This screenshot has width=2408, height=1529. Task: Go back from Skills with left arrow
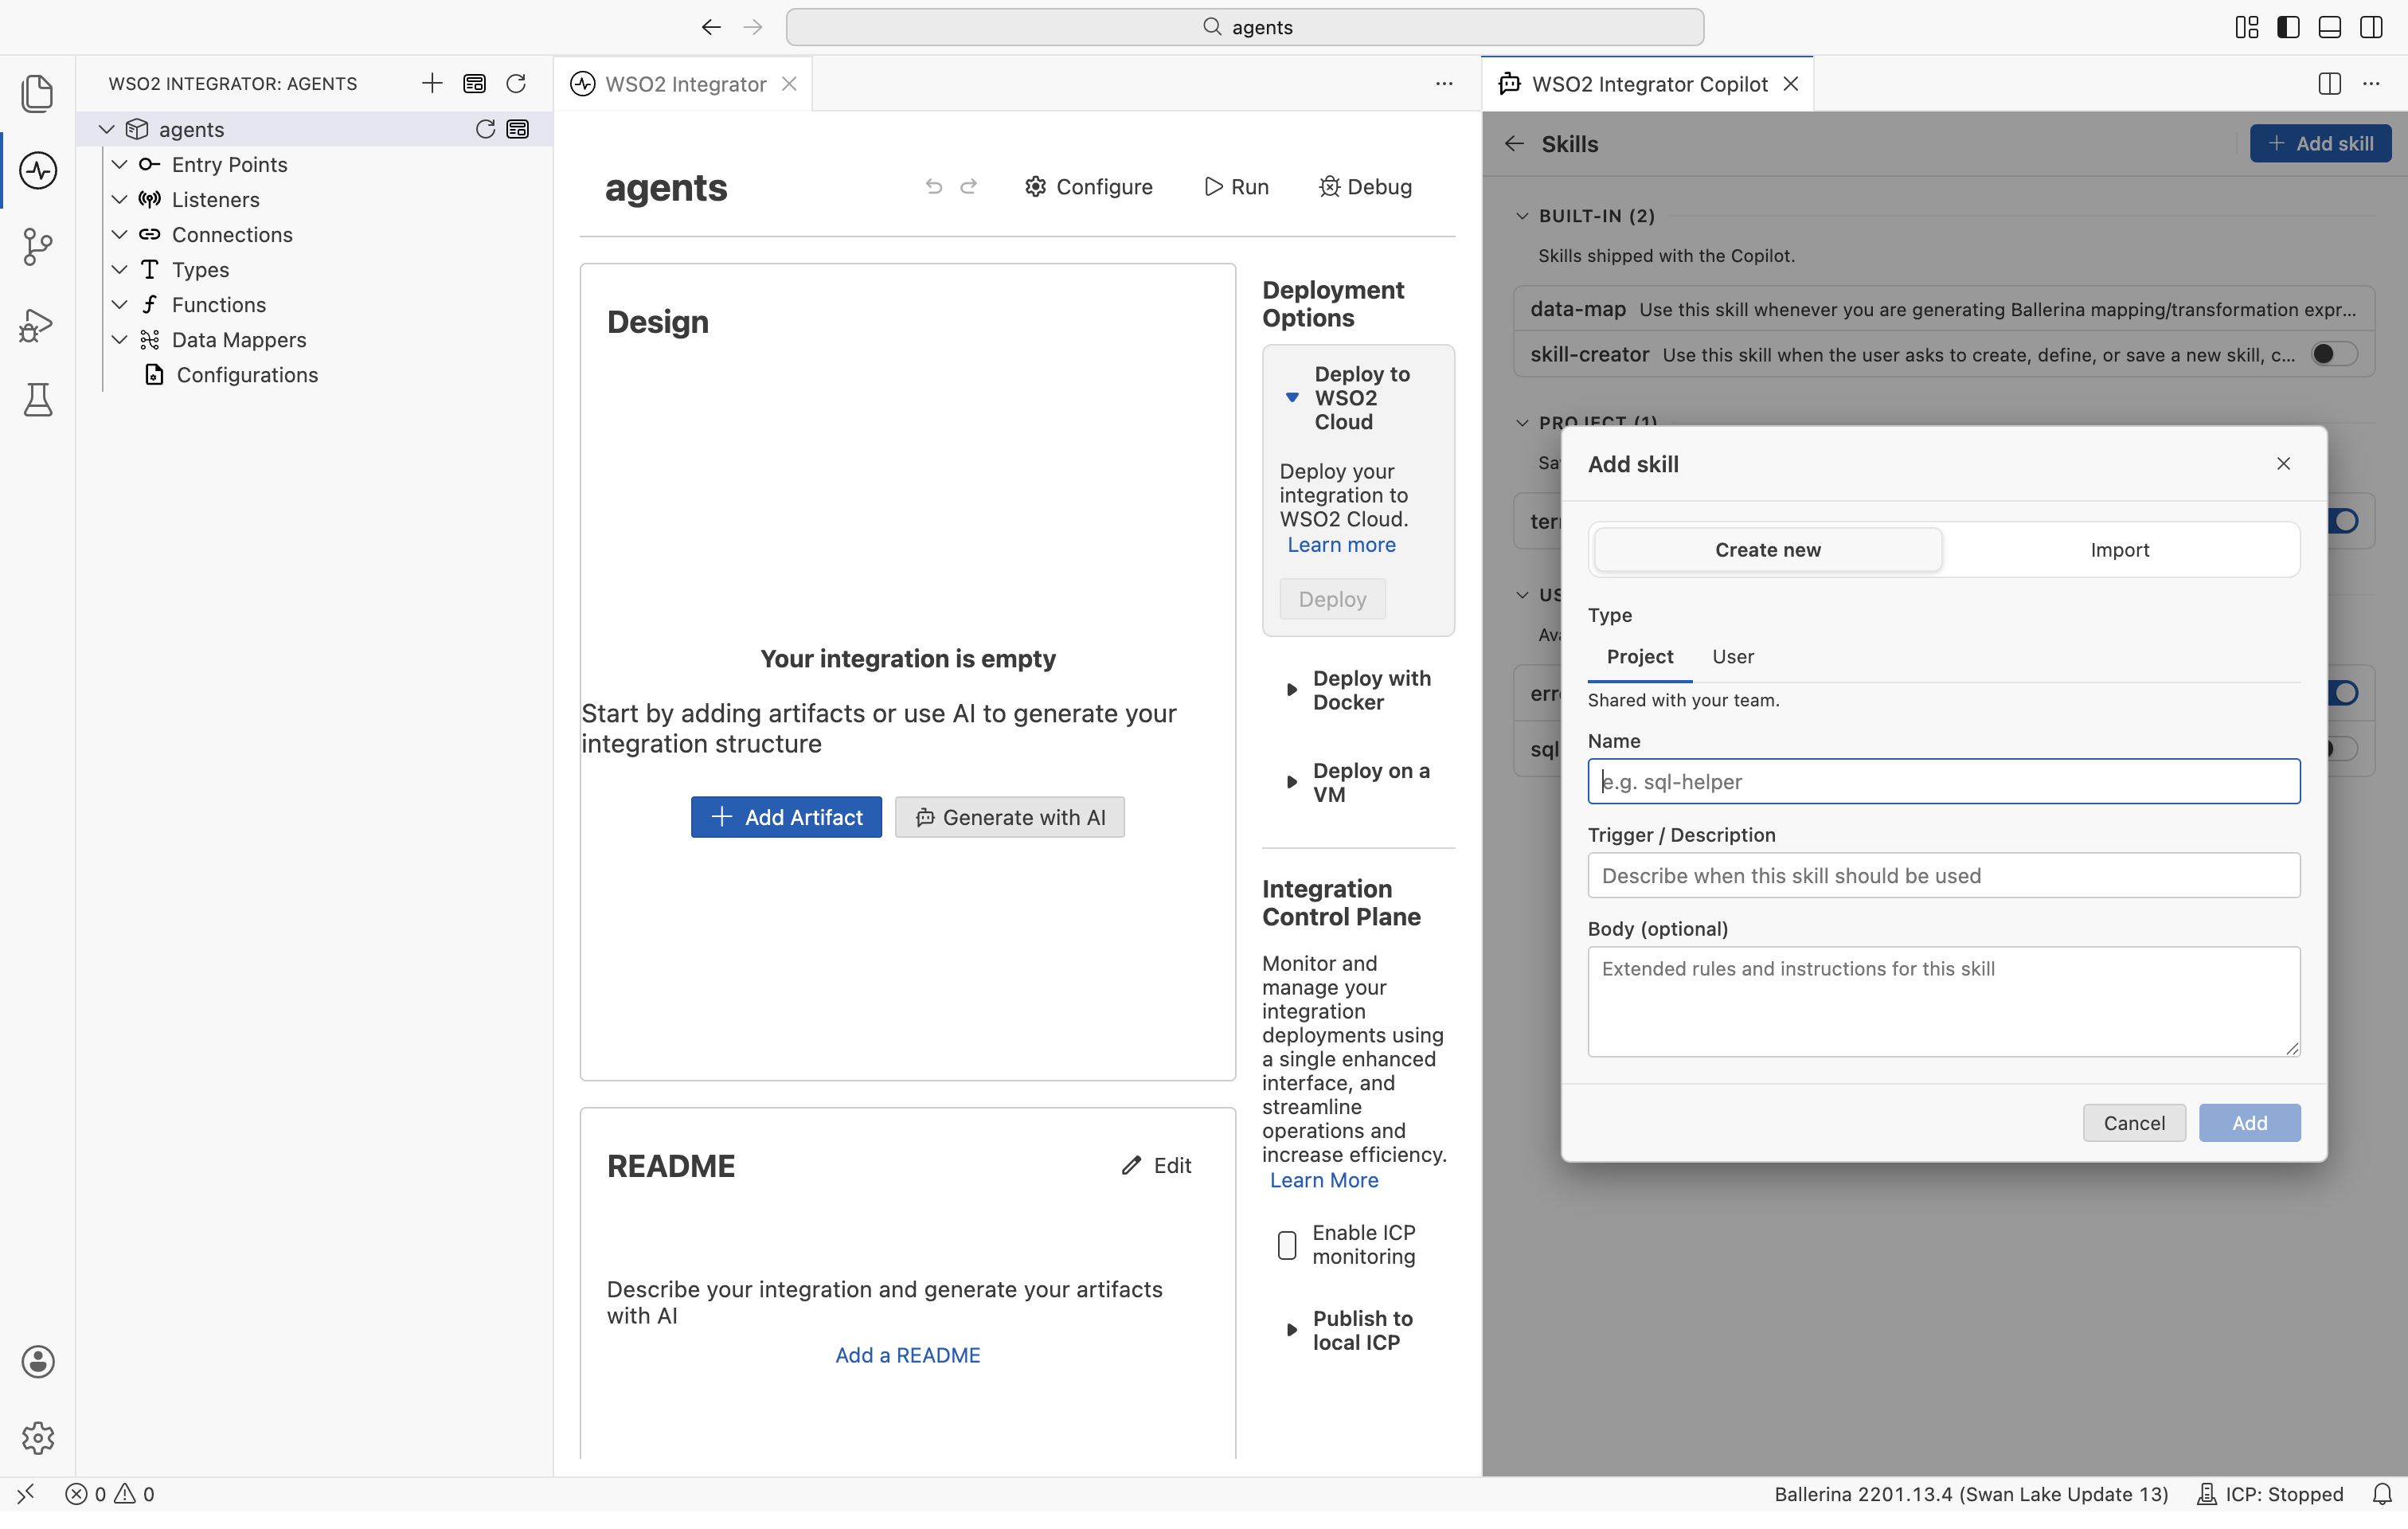click(1514, 144)
